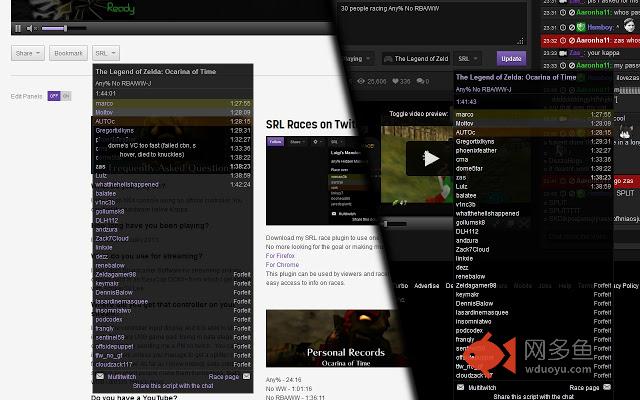This screenshot has width=640, height=400.
Task: Select marco's row in the 1:44:01 race panel
Action: (x=173, y=104)
